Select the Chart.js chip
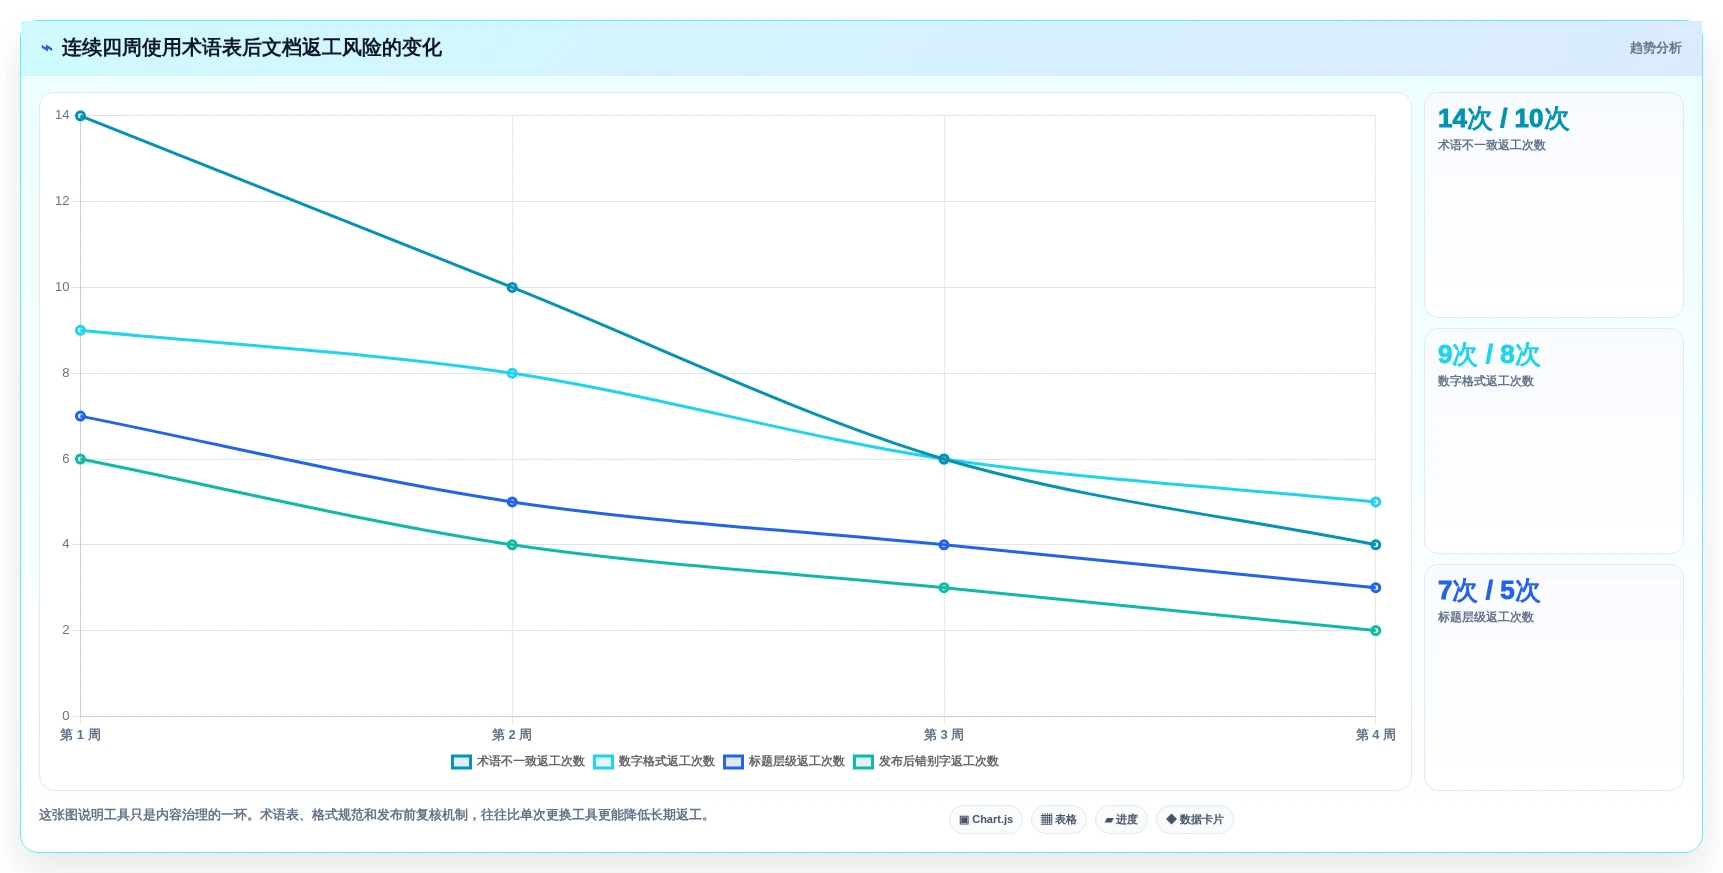 [x=985, y=820]
